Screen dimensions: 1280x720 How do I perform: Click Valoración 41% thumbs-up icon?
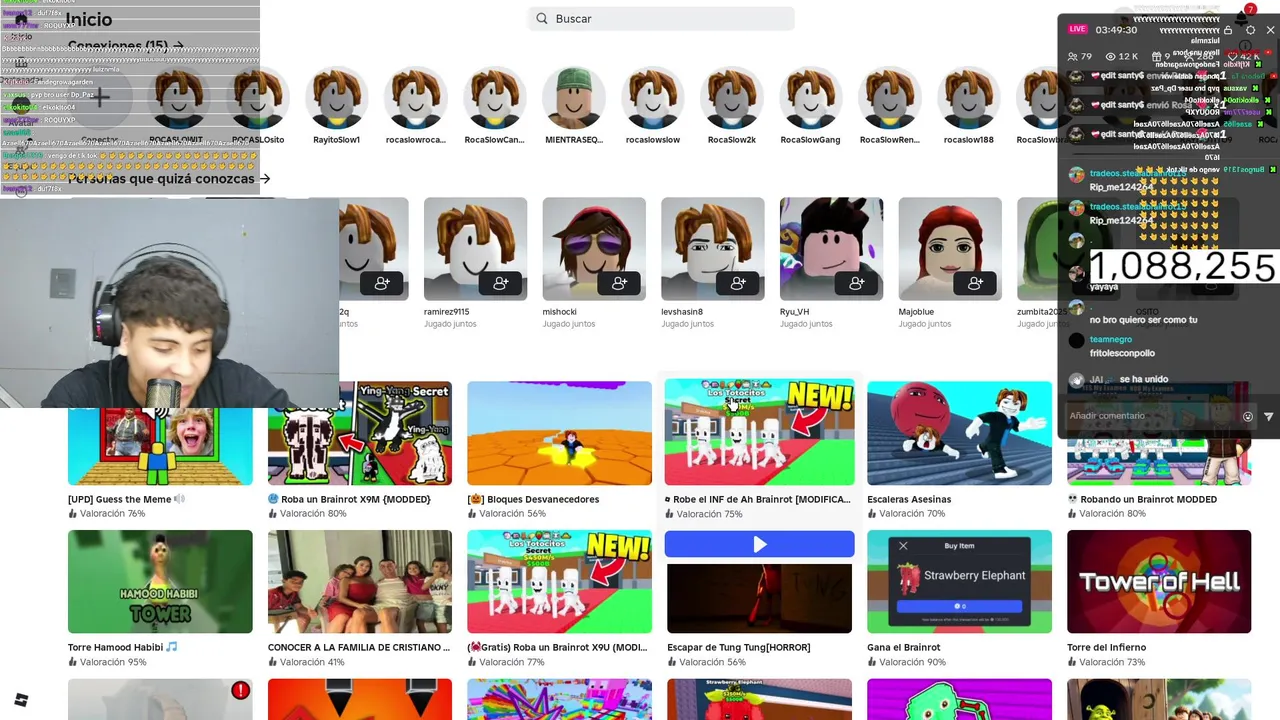click(x=273, y=662)
